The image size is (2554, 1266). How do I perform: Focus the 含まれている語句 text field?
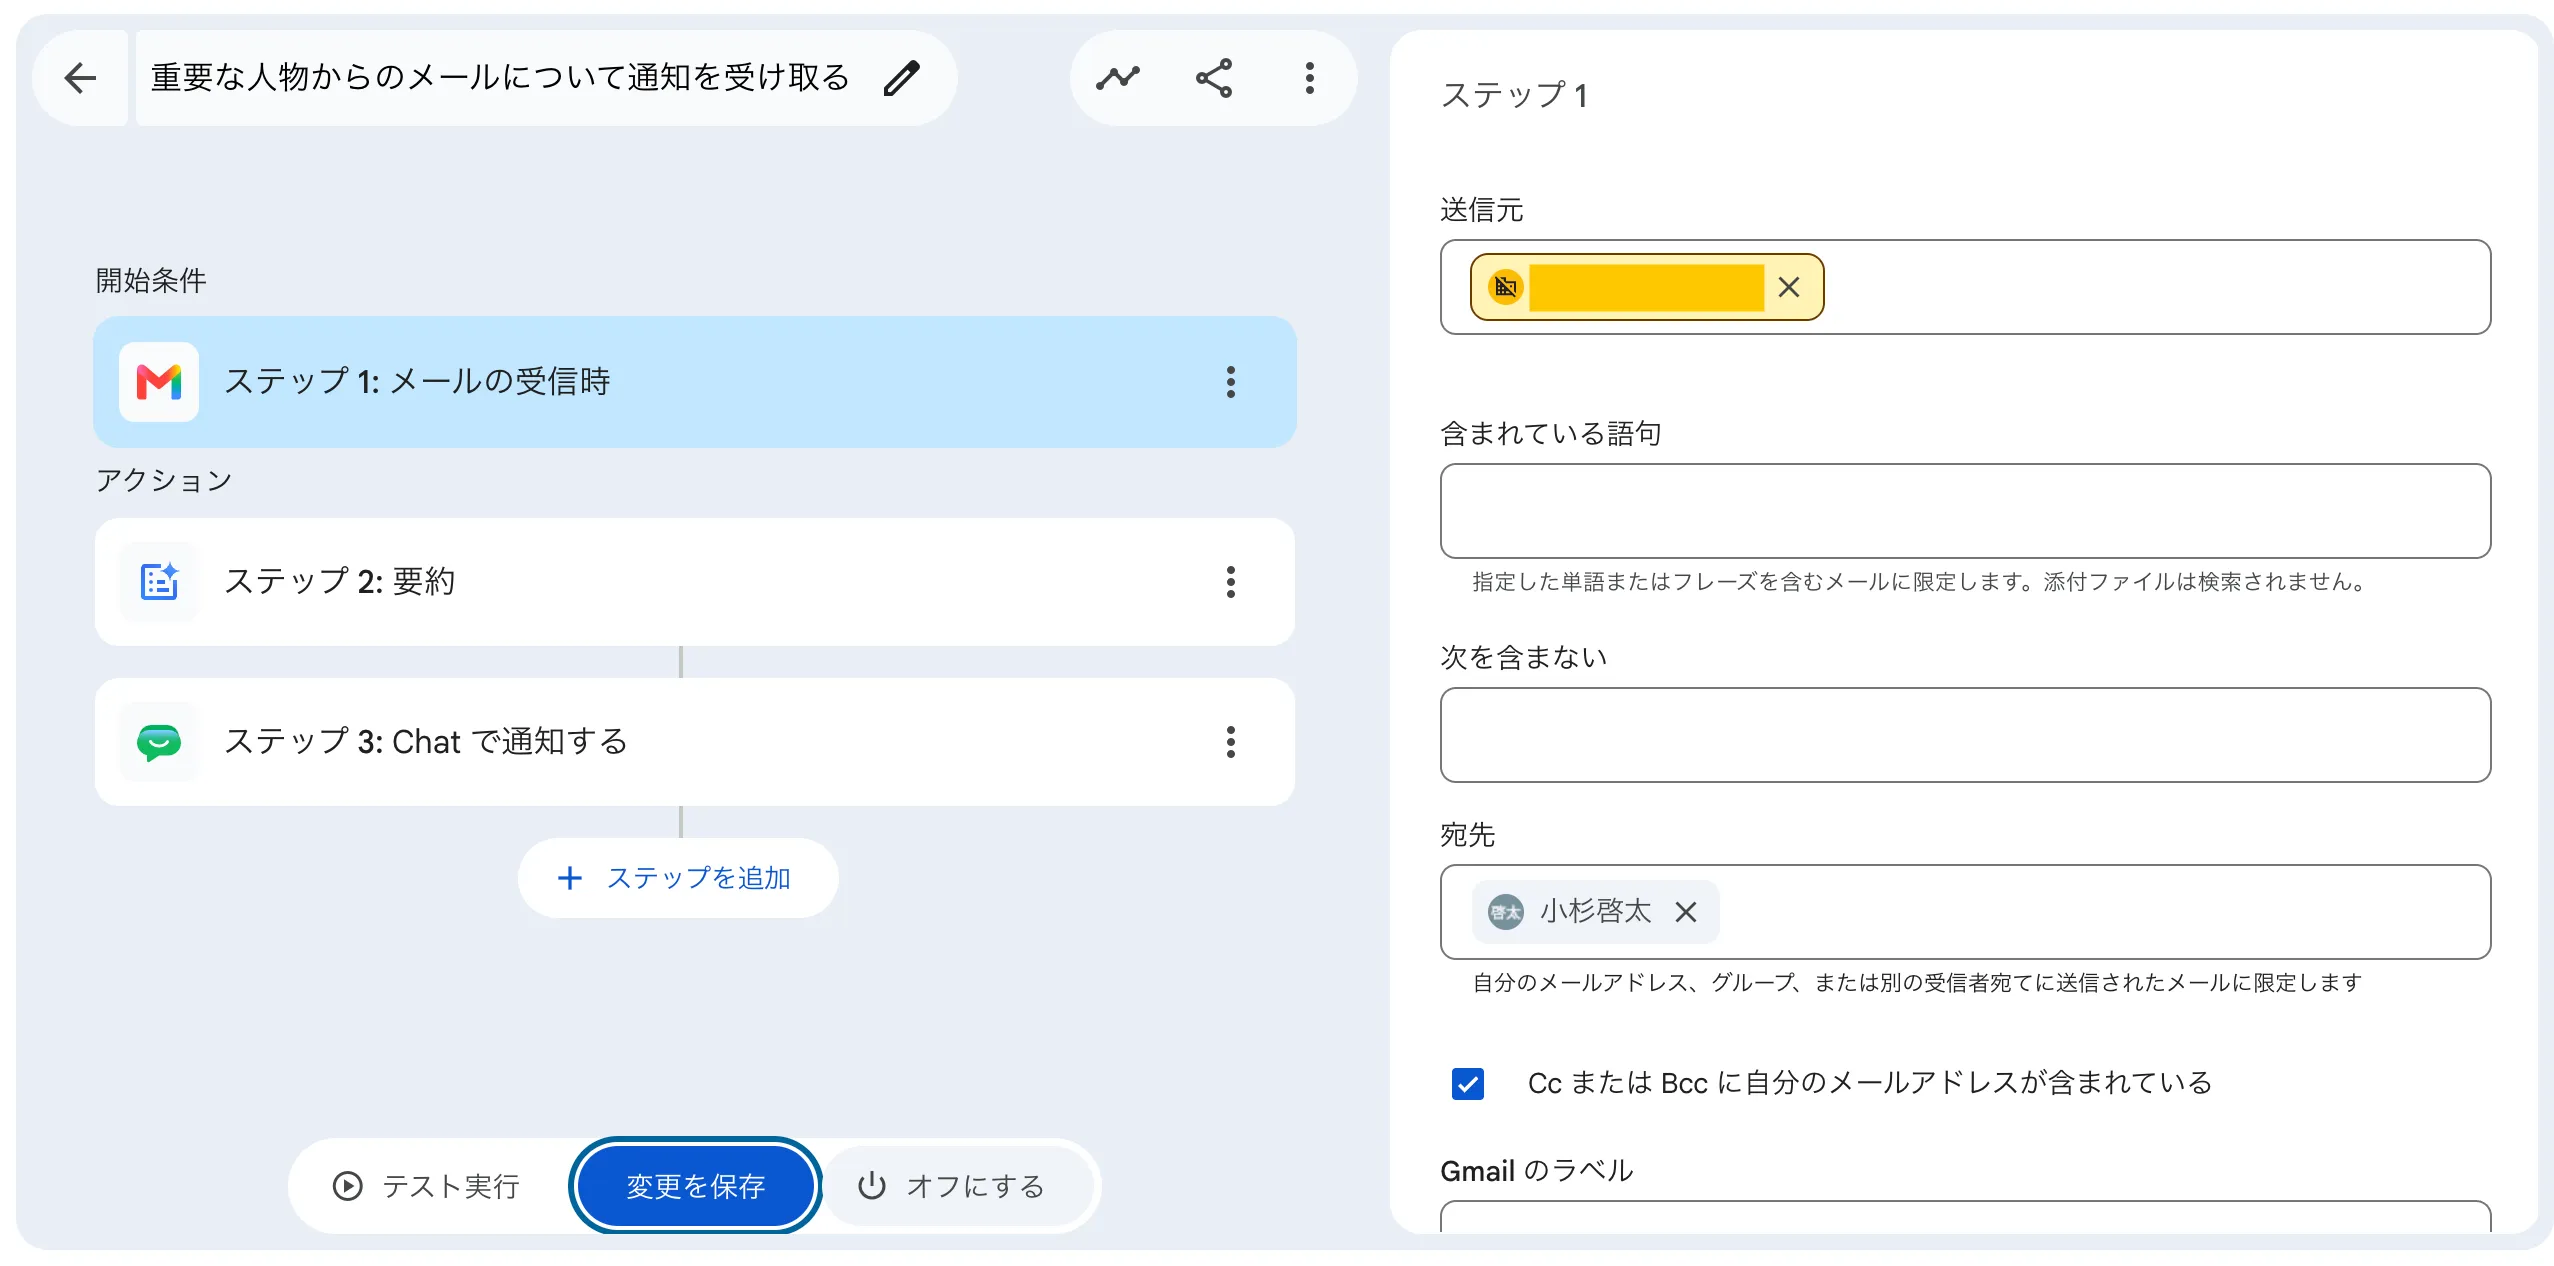[x=1966, y=511]
